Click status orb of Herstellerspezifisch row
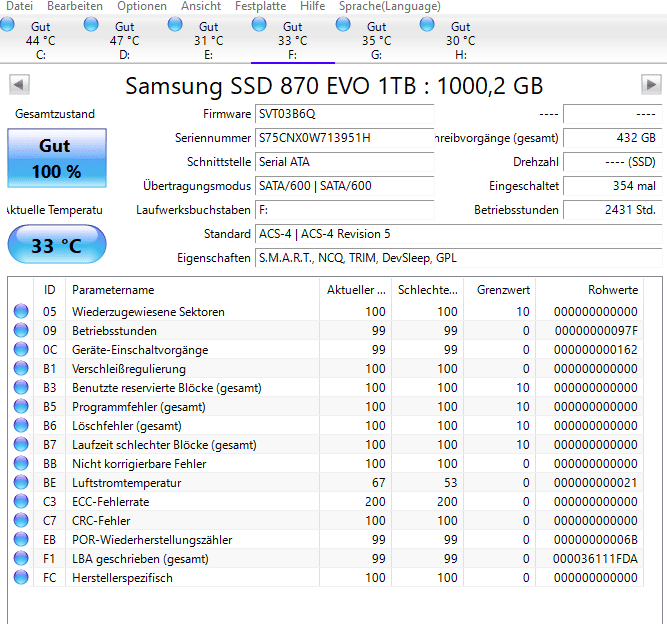The image size is (667, 624). tap(21, 577)
